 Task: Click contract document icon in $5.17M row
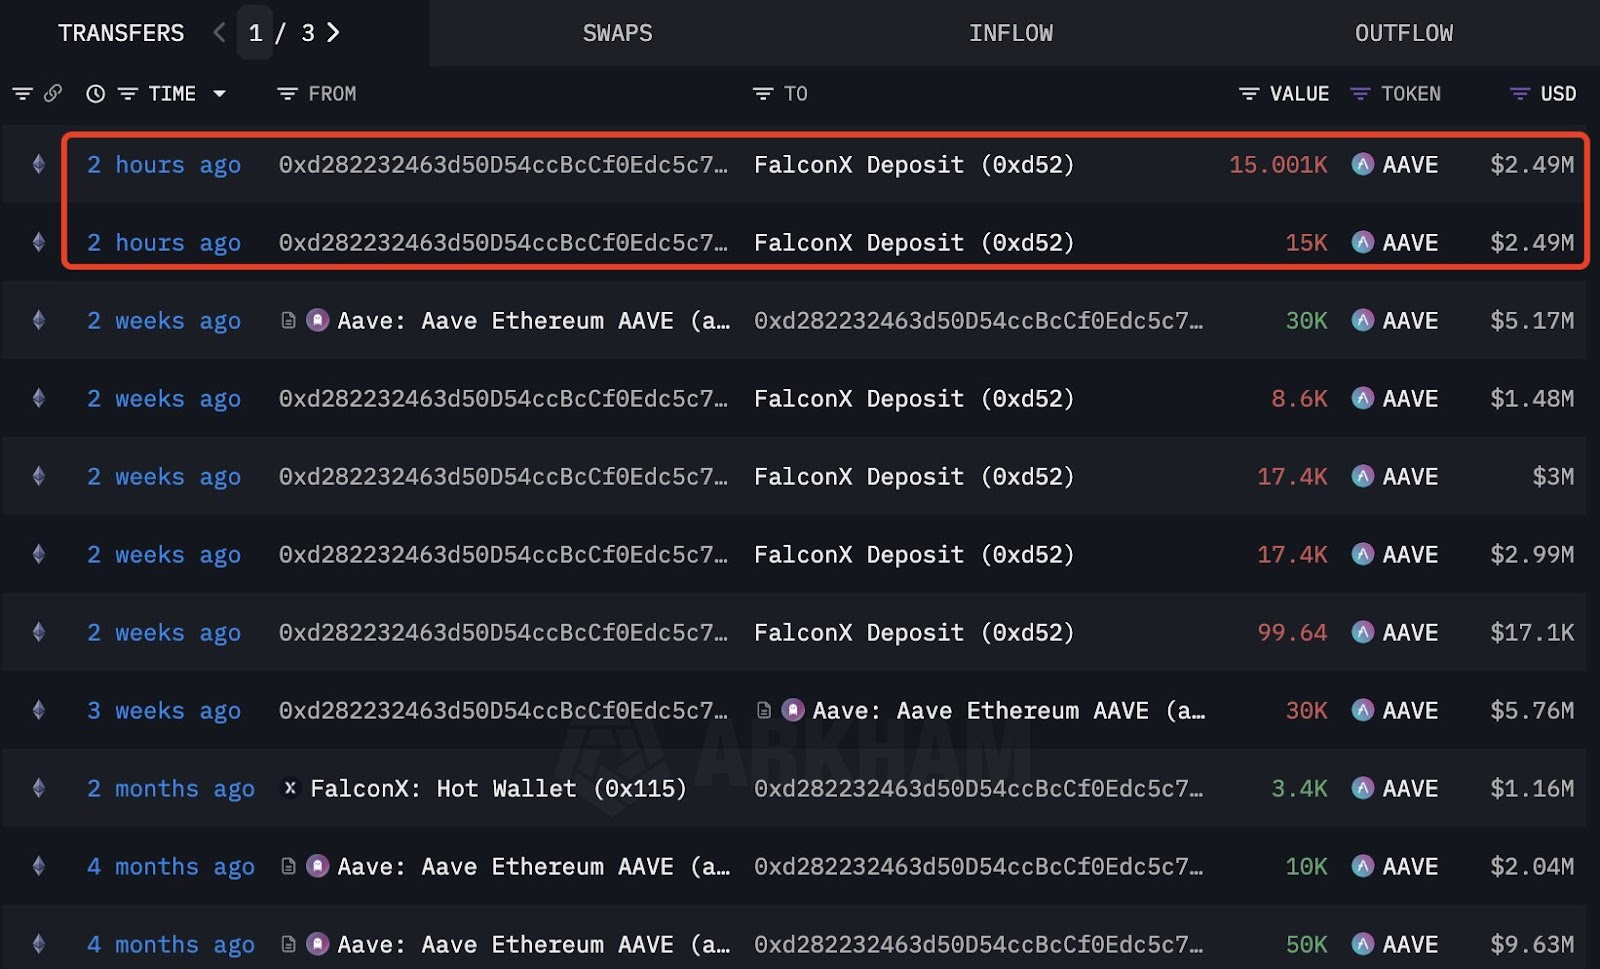point(288,320)
